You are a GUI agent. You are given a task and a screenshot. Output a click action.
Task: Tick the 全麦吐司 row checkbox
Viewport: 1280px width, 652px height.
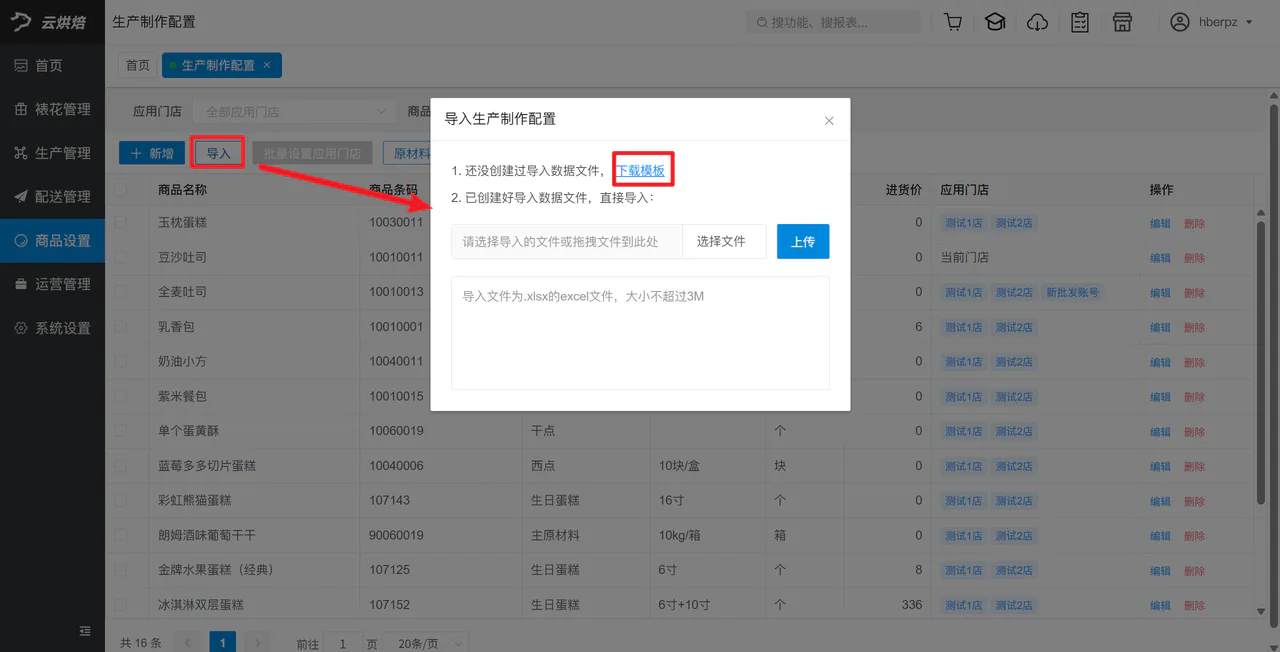pyautogui.click(x=120, y=292)
